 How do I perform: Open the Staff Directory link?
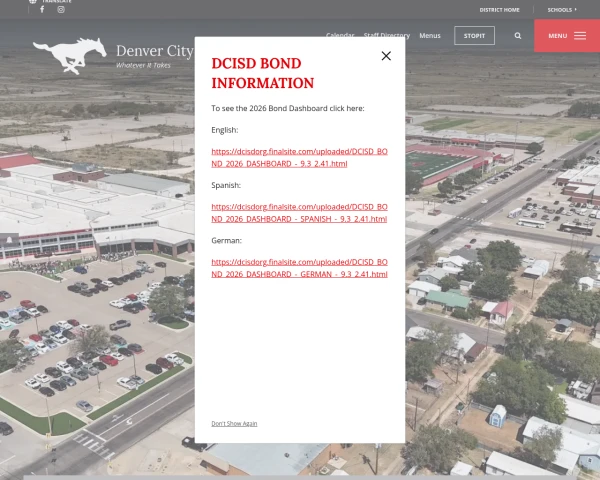click(x=386, y=36)
